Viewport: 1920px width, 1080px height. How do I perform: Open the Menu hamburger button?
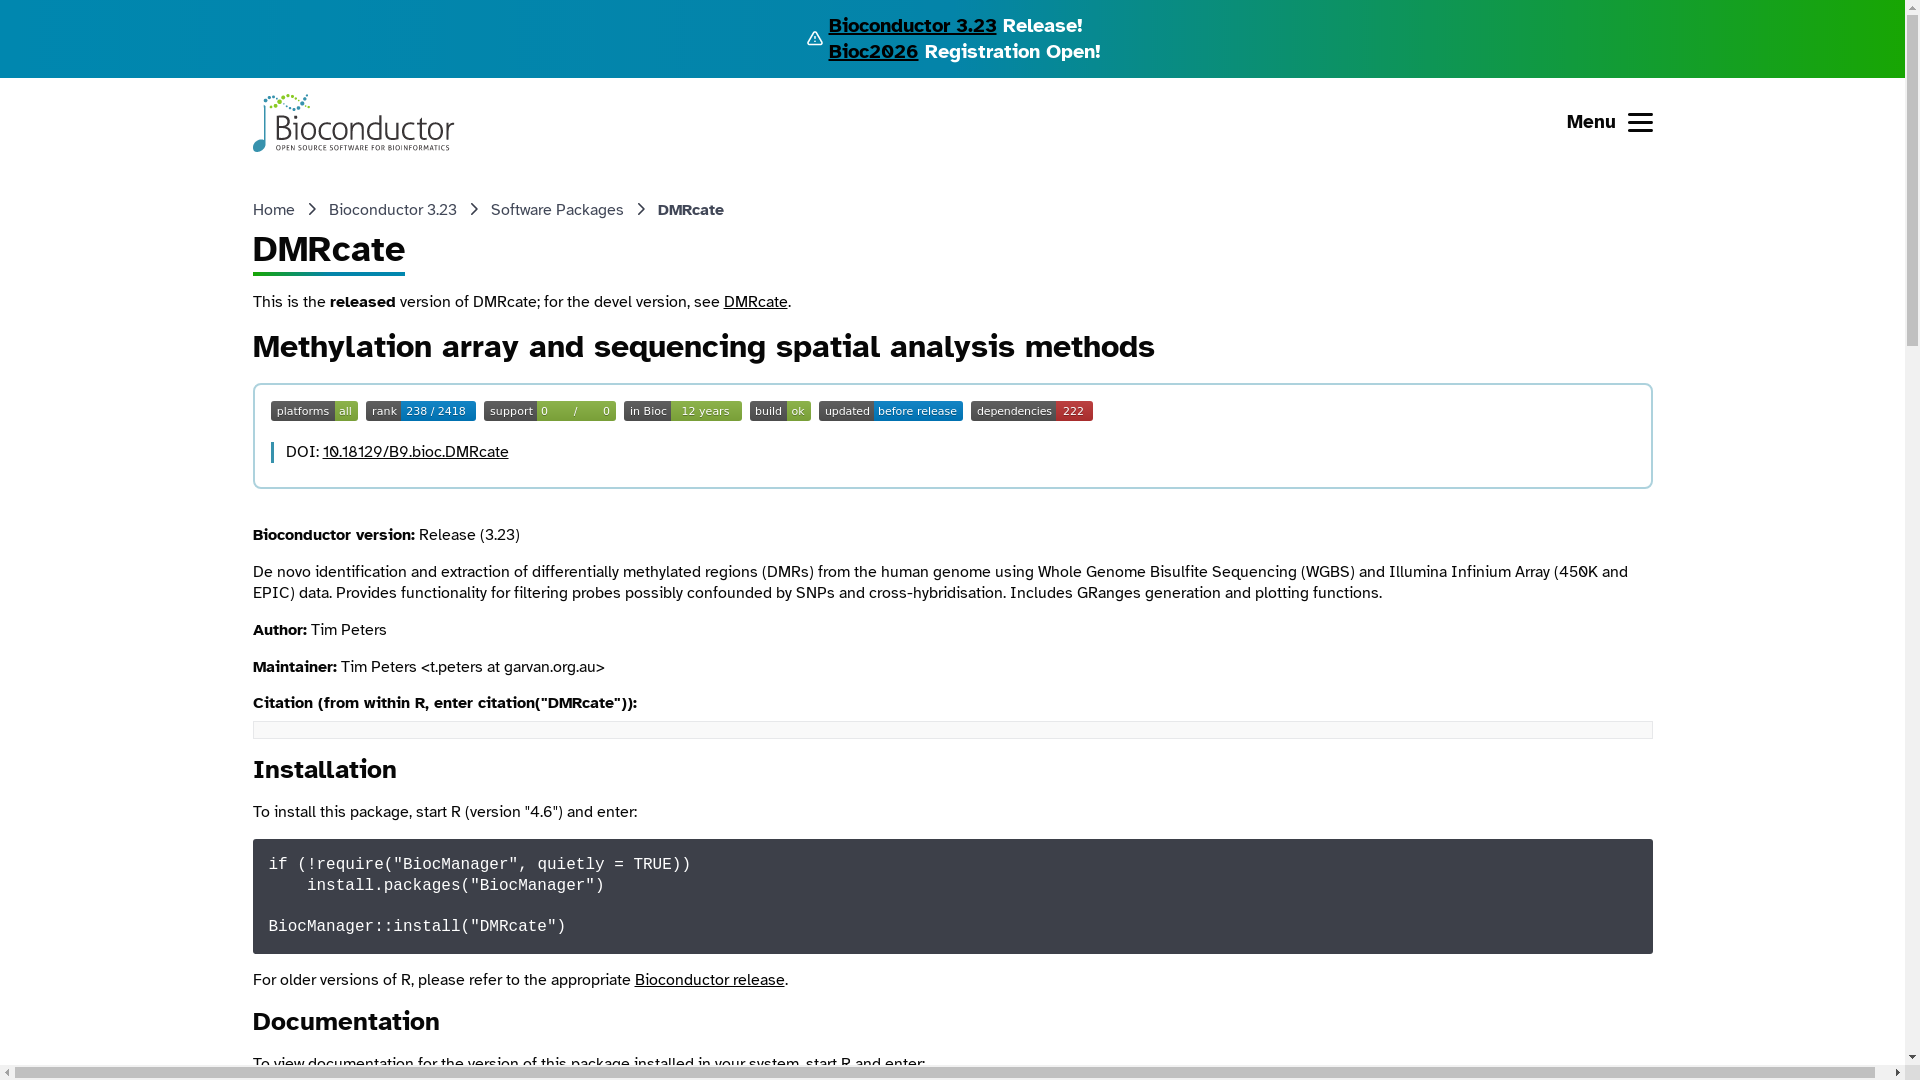(x=1609, y=122)
